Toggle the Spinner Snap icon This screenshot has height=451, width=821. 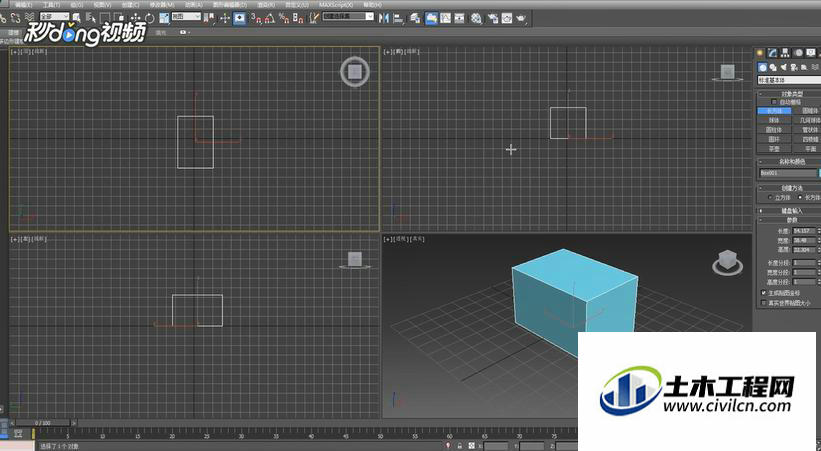[298, 18]
